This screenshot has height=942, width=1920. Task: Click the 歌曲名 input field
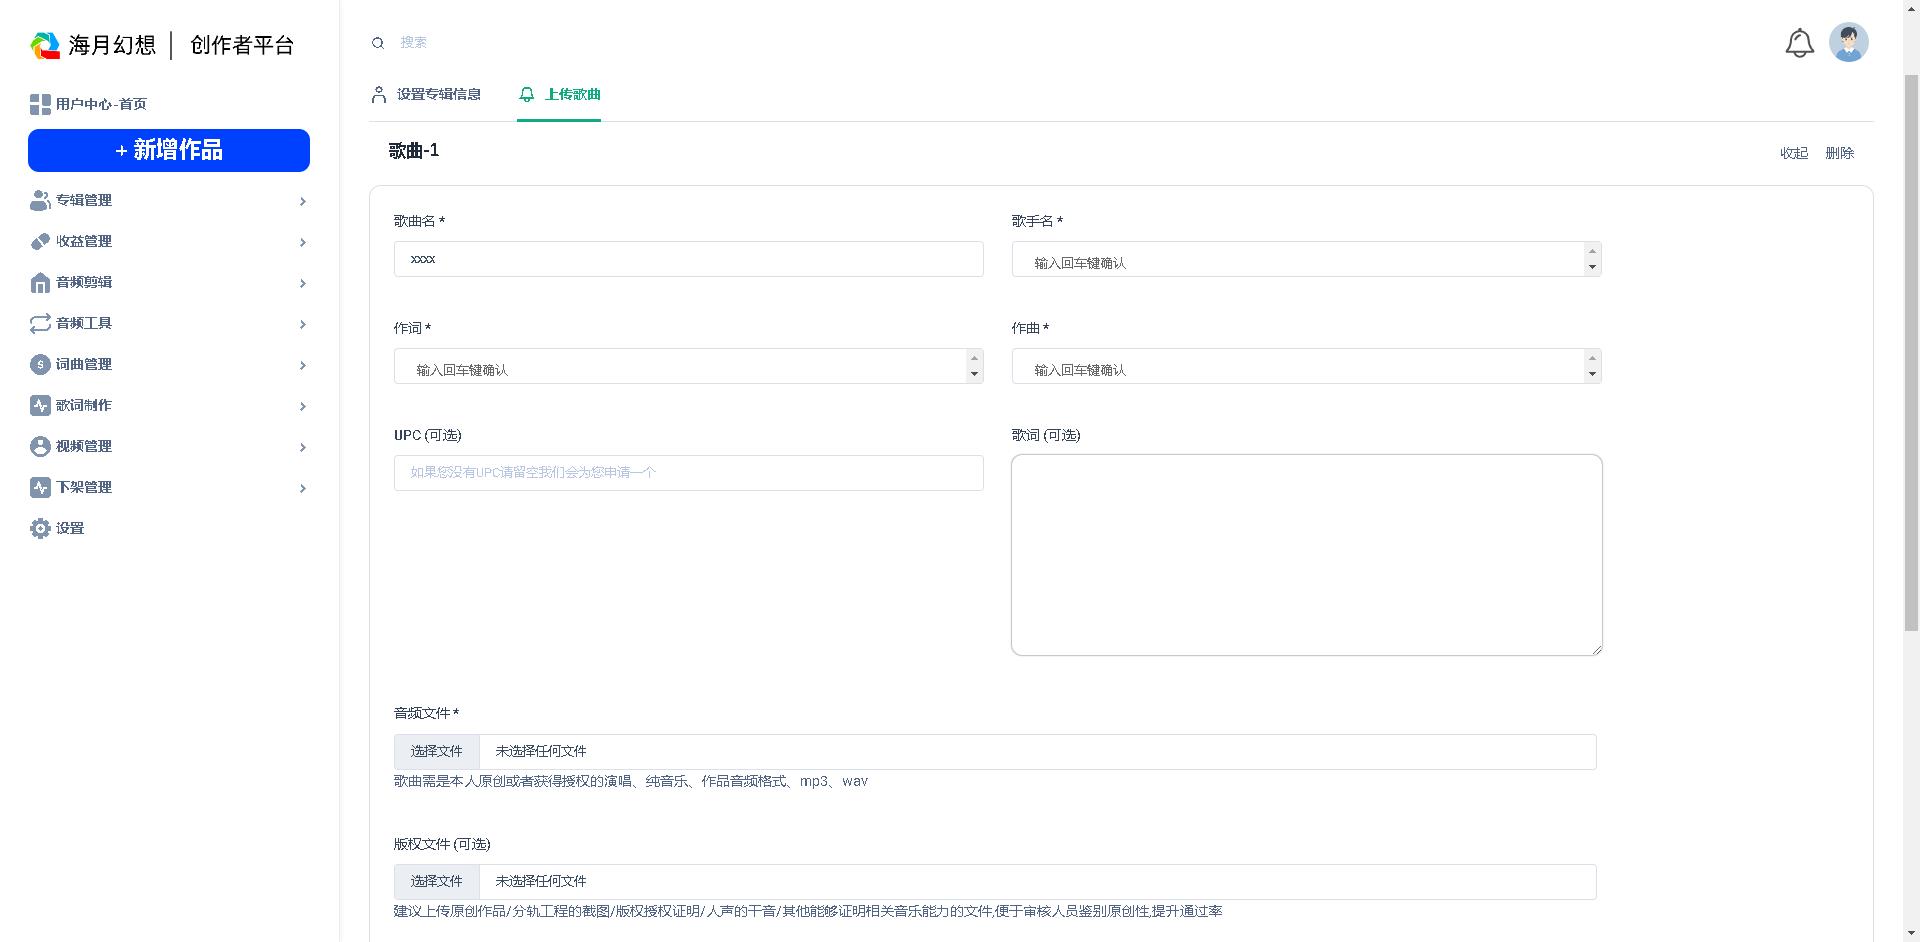tap(688, 259)
